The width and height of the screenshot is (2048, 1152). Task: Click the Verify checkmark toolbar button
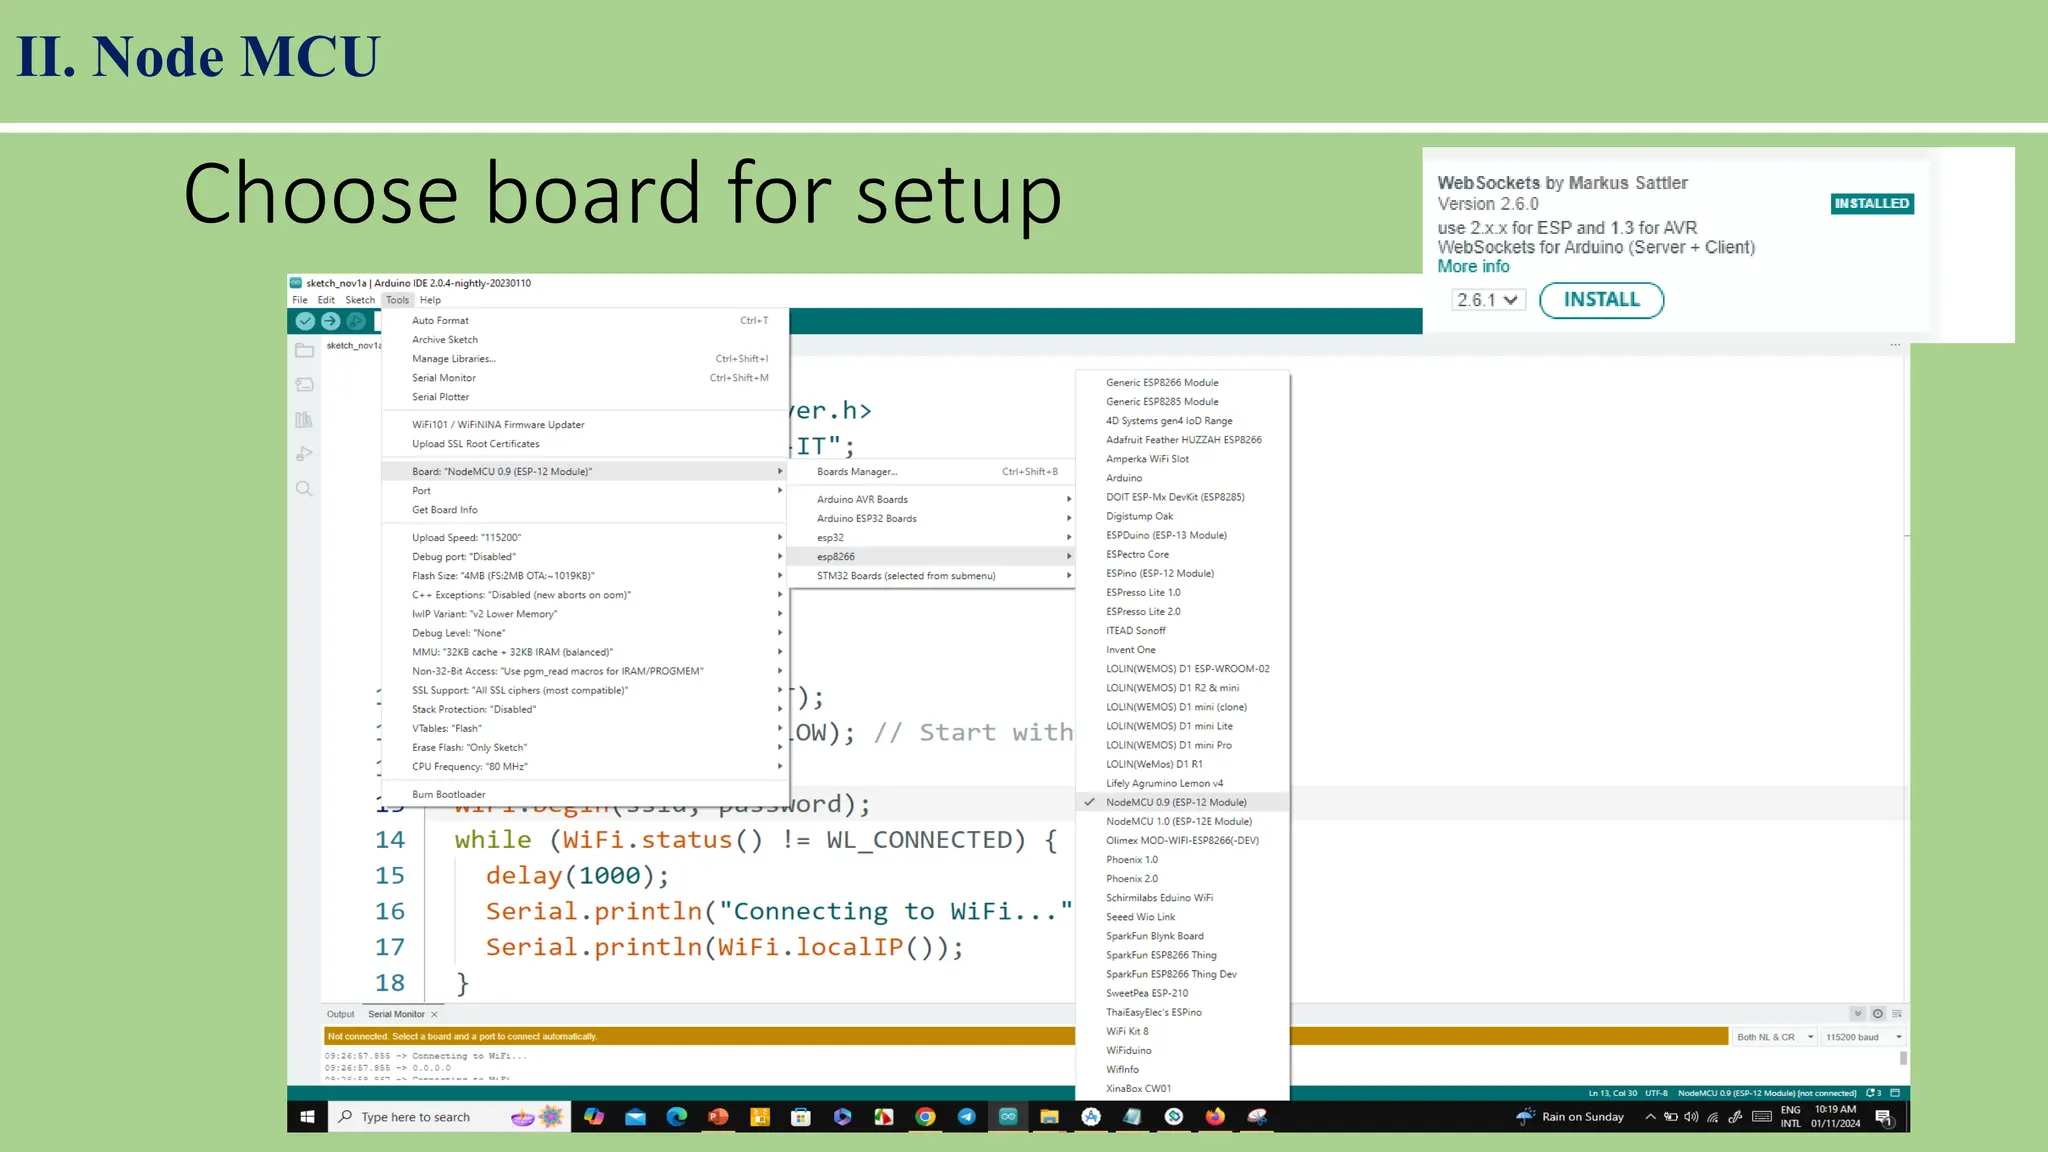coord(305,321)
